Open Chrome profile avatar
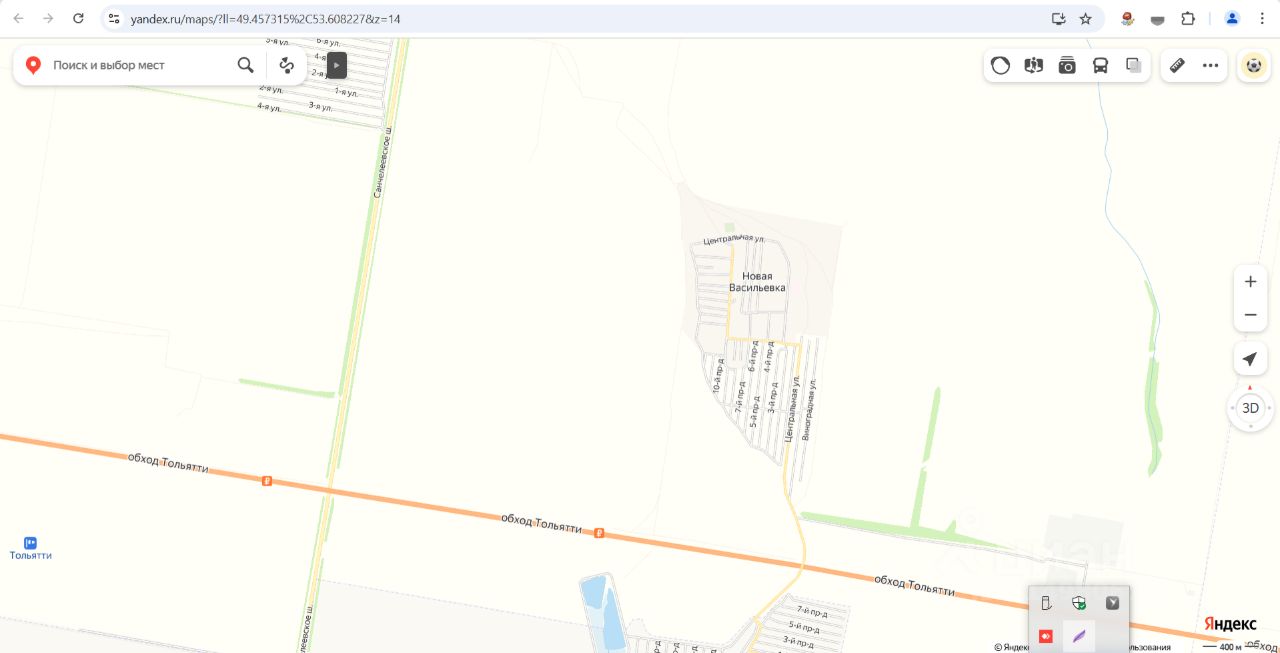This screenshot has height=653, width=1280. [x=1232, y=18]
